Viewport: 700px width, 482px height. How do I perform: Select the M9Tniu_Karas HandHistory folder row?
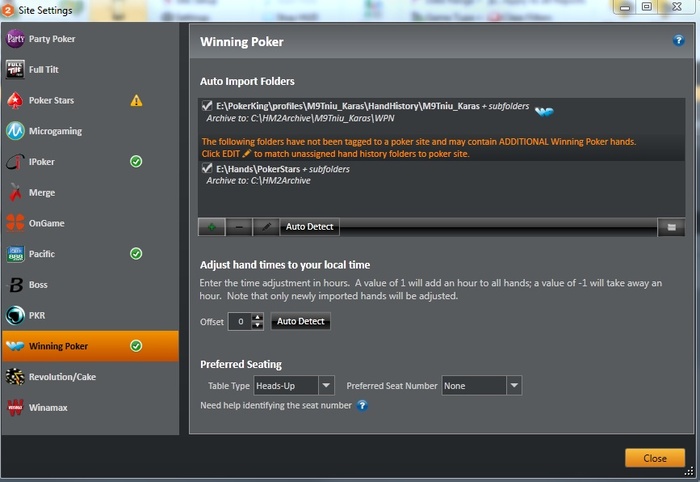(441, 112)
